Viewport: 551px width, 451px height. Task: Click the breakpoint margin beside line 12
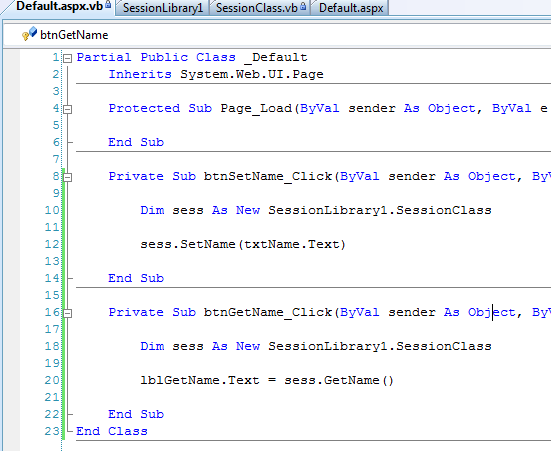pyautogui.click(x=11, y=244)
